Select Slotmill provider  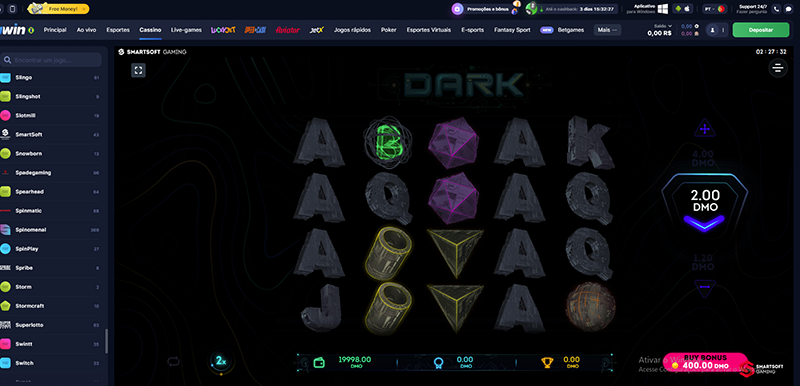51,116
